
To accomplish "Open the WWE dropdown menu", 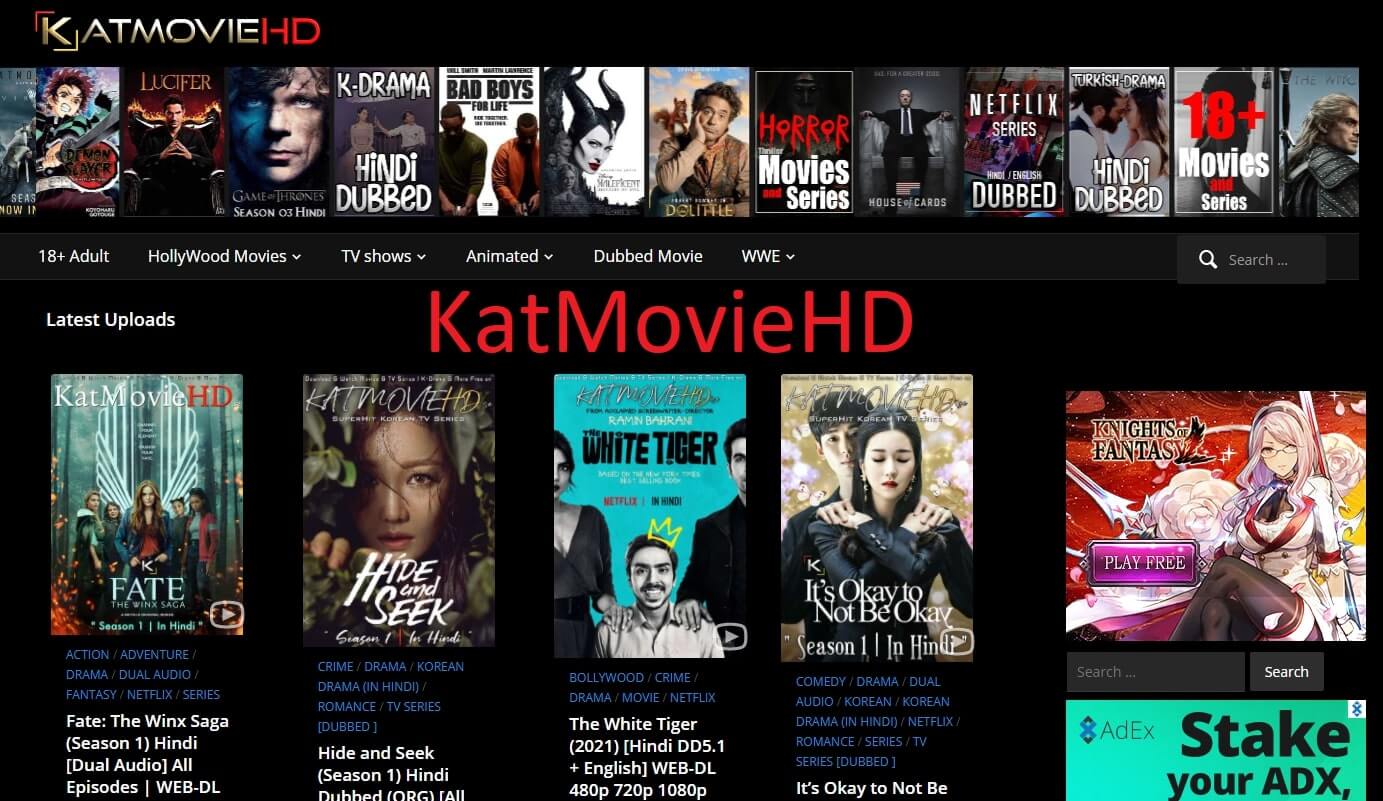I will click(768, 256).
